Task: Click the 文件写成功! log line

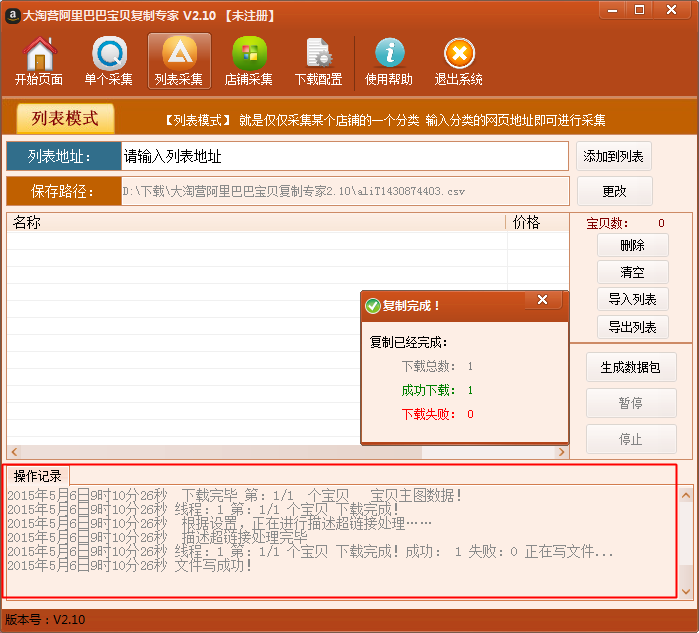Action: (x=130, y=566)
